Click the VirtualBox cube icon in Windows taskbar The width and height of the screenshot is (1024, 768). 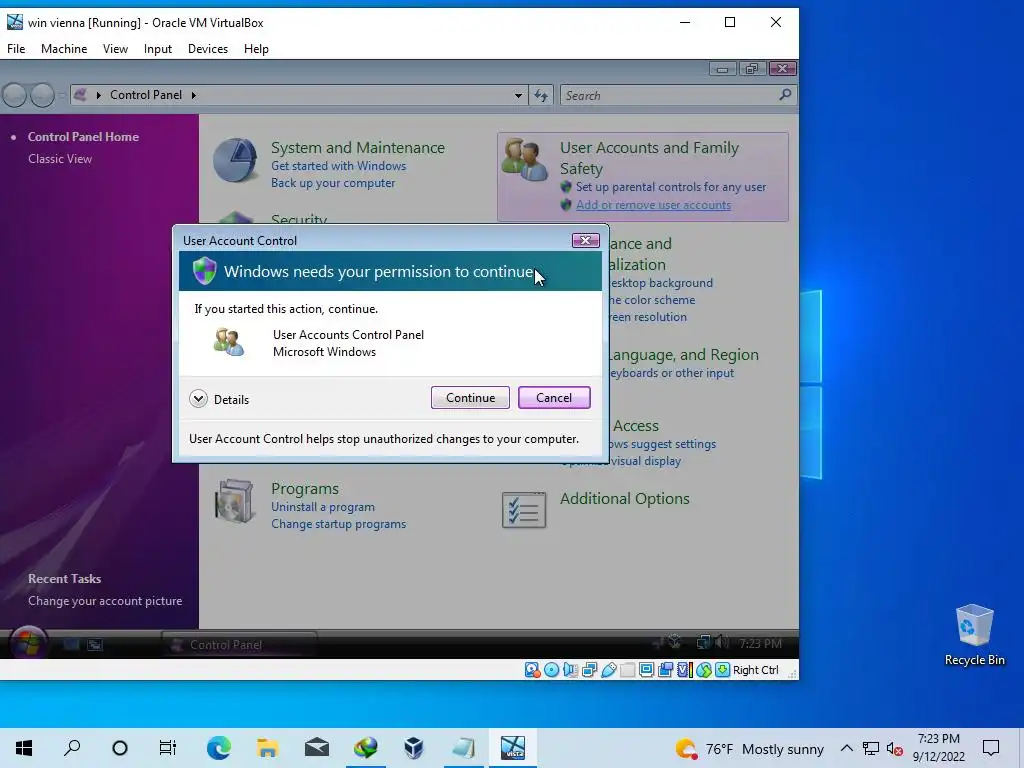(414, 748)
